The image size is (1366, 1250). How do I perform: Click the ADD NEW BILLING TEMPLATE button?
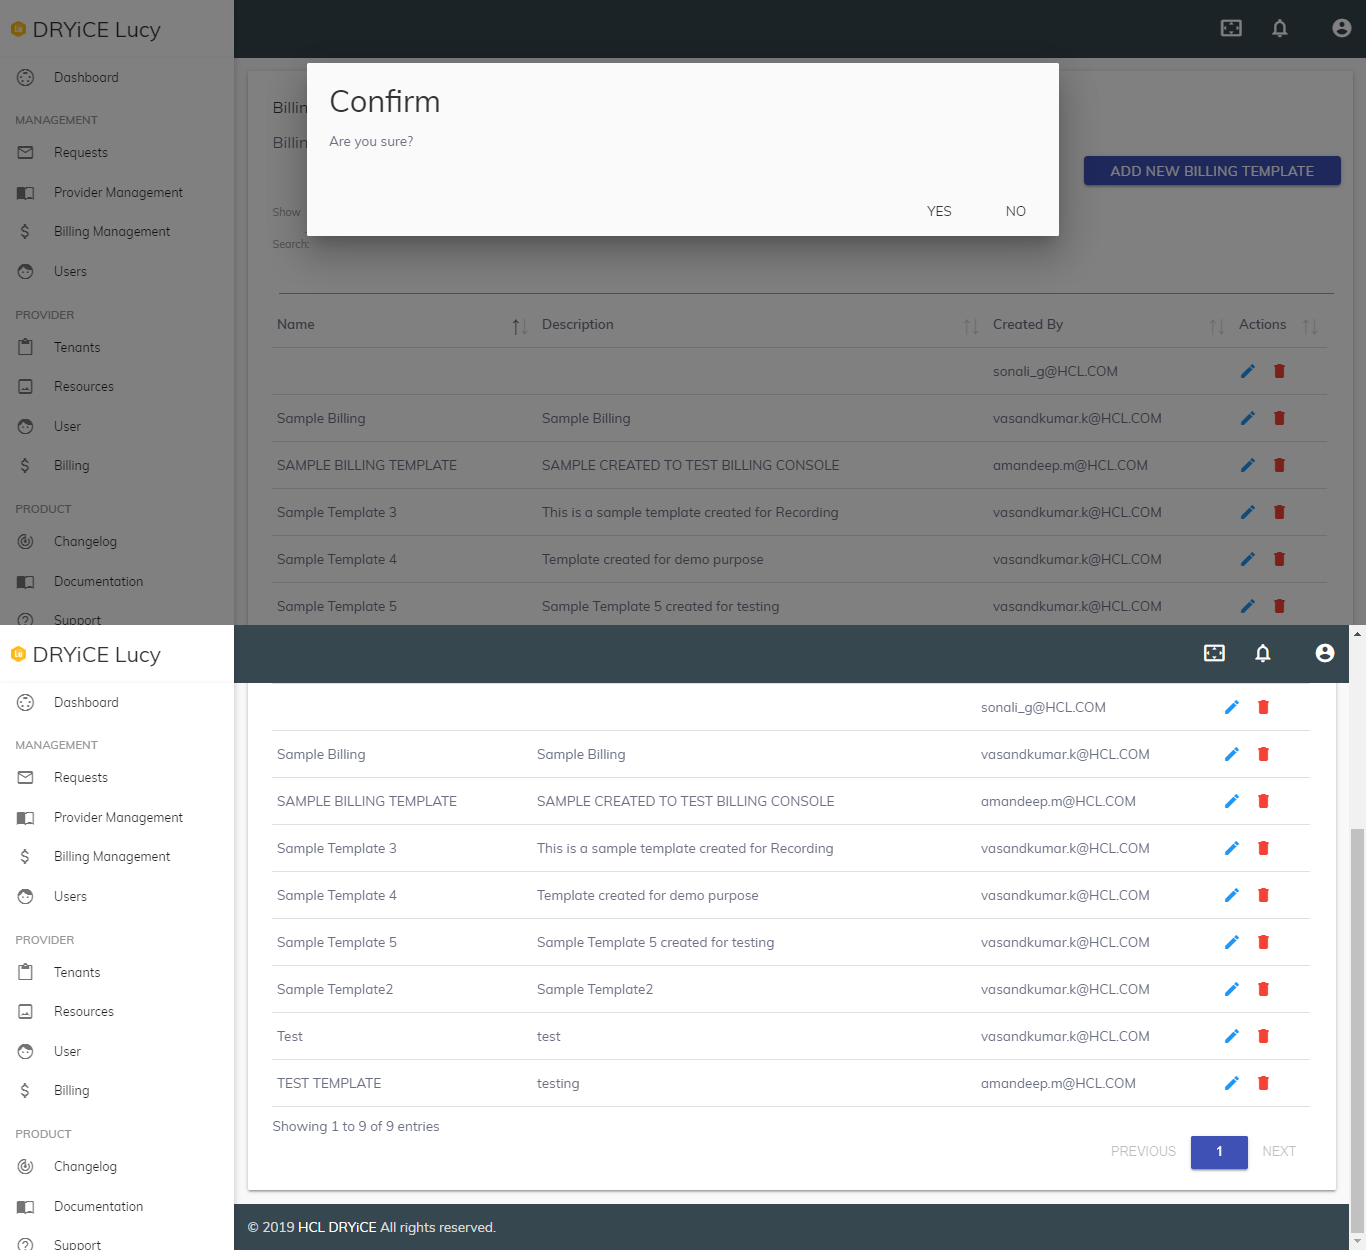coord(1212,171)
